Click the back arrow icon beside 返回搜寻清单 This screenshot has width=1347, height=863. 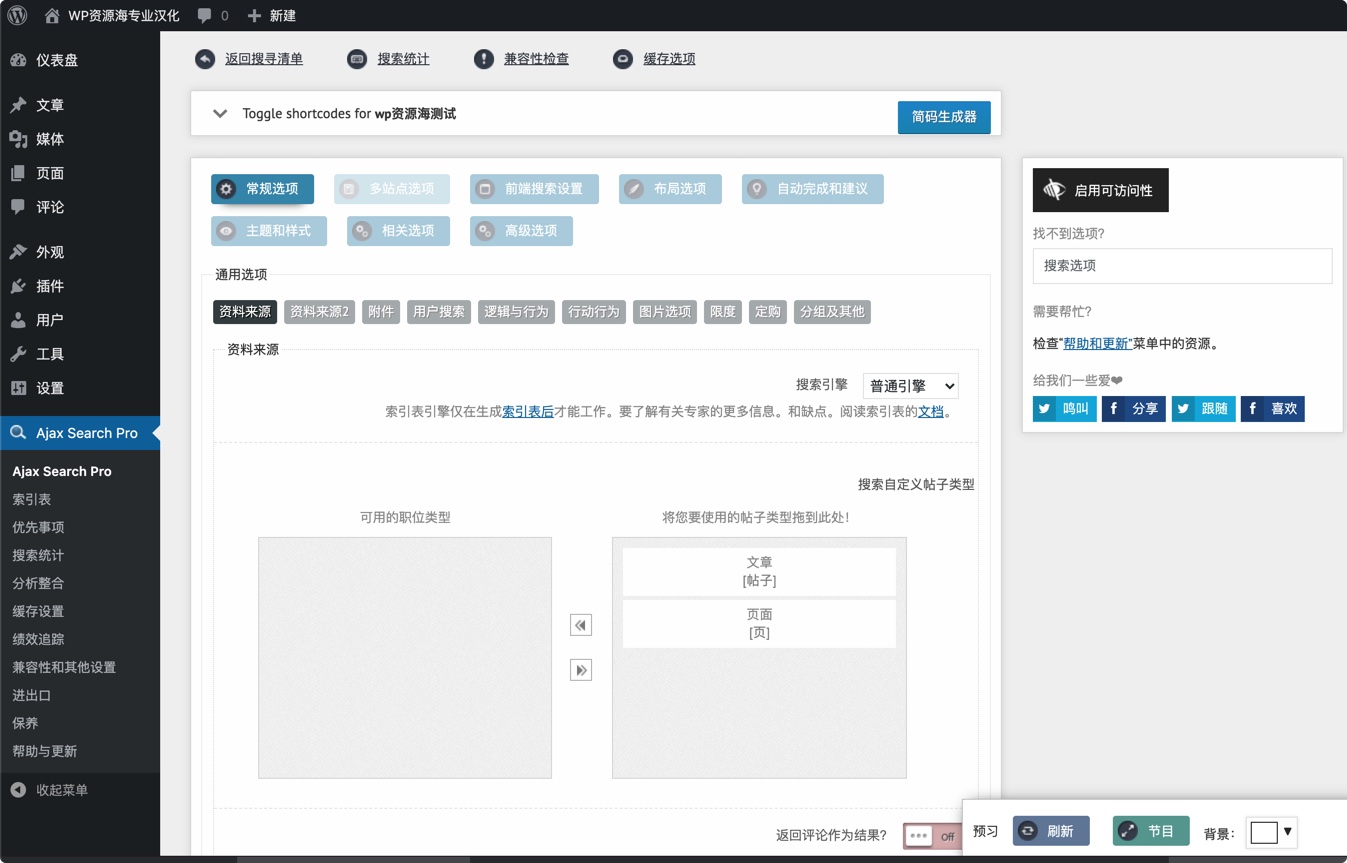coord(205,59)
